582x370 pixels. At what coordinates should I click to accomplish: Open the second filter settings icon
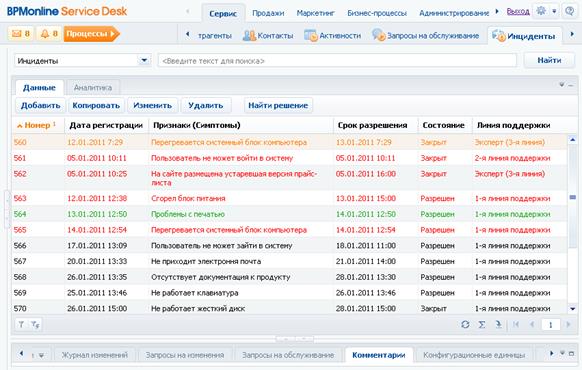coord(35,325)
